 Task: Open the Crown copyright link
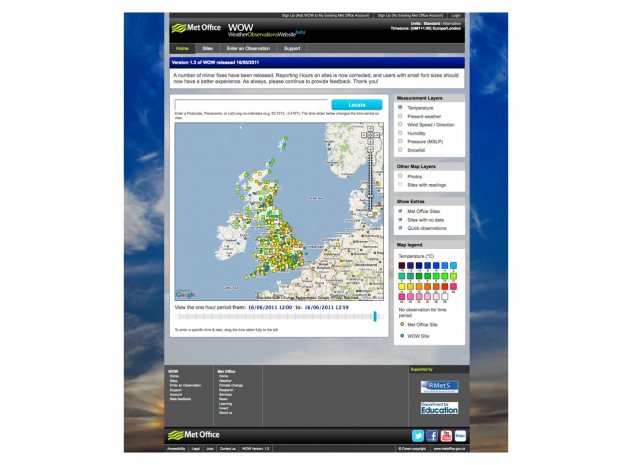[x=412, y=449]
